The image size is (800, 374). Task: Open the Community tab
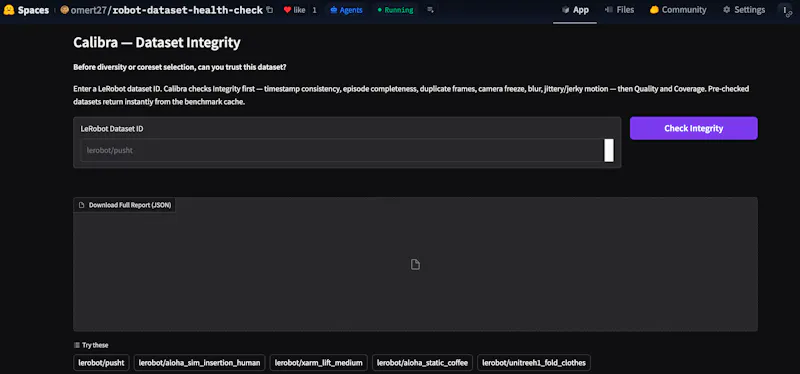tap(678, 10)
